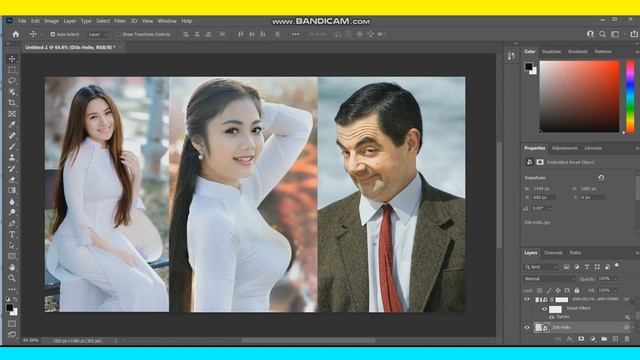Click the horizontal canvas scrollbar
This screenshot has width=640, height=360.
click(x=308, y=340)
